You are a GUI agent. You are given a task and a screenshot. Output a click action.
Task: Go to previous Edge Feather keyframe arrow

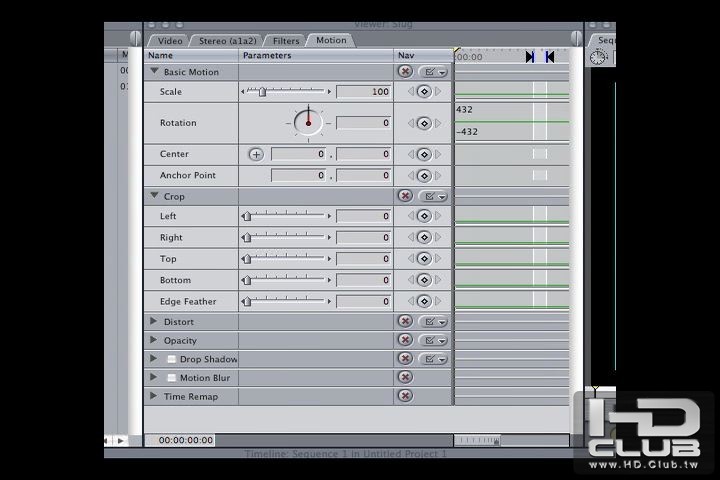(x=411, y=301)
